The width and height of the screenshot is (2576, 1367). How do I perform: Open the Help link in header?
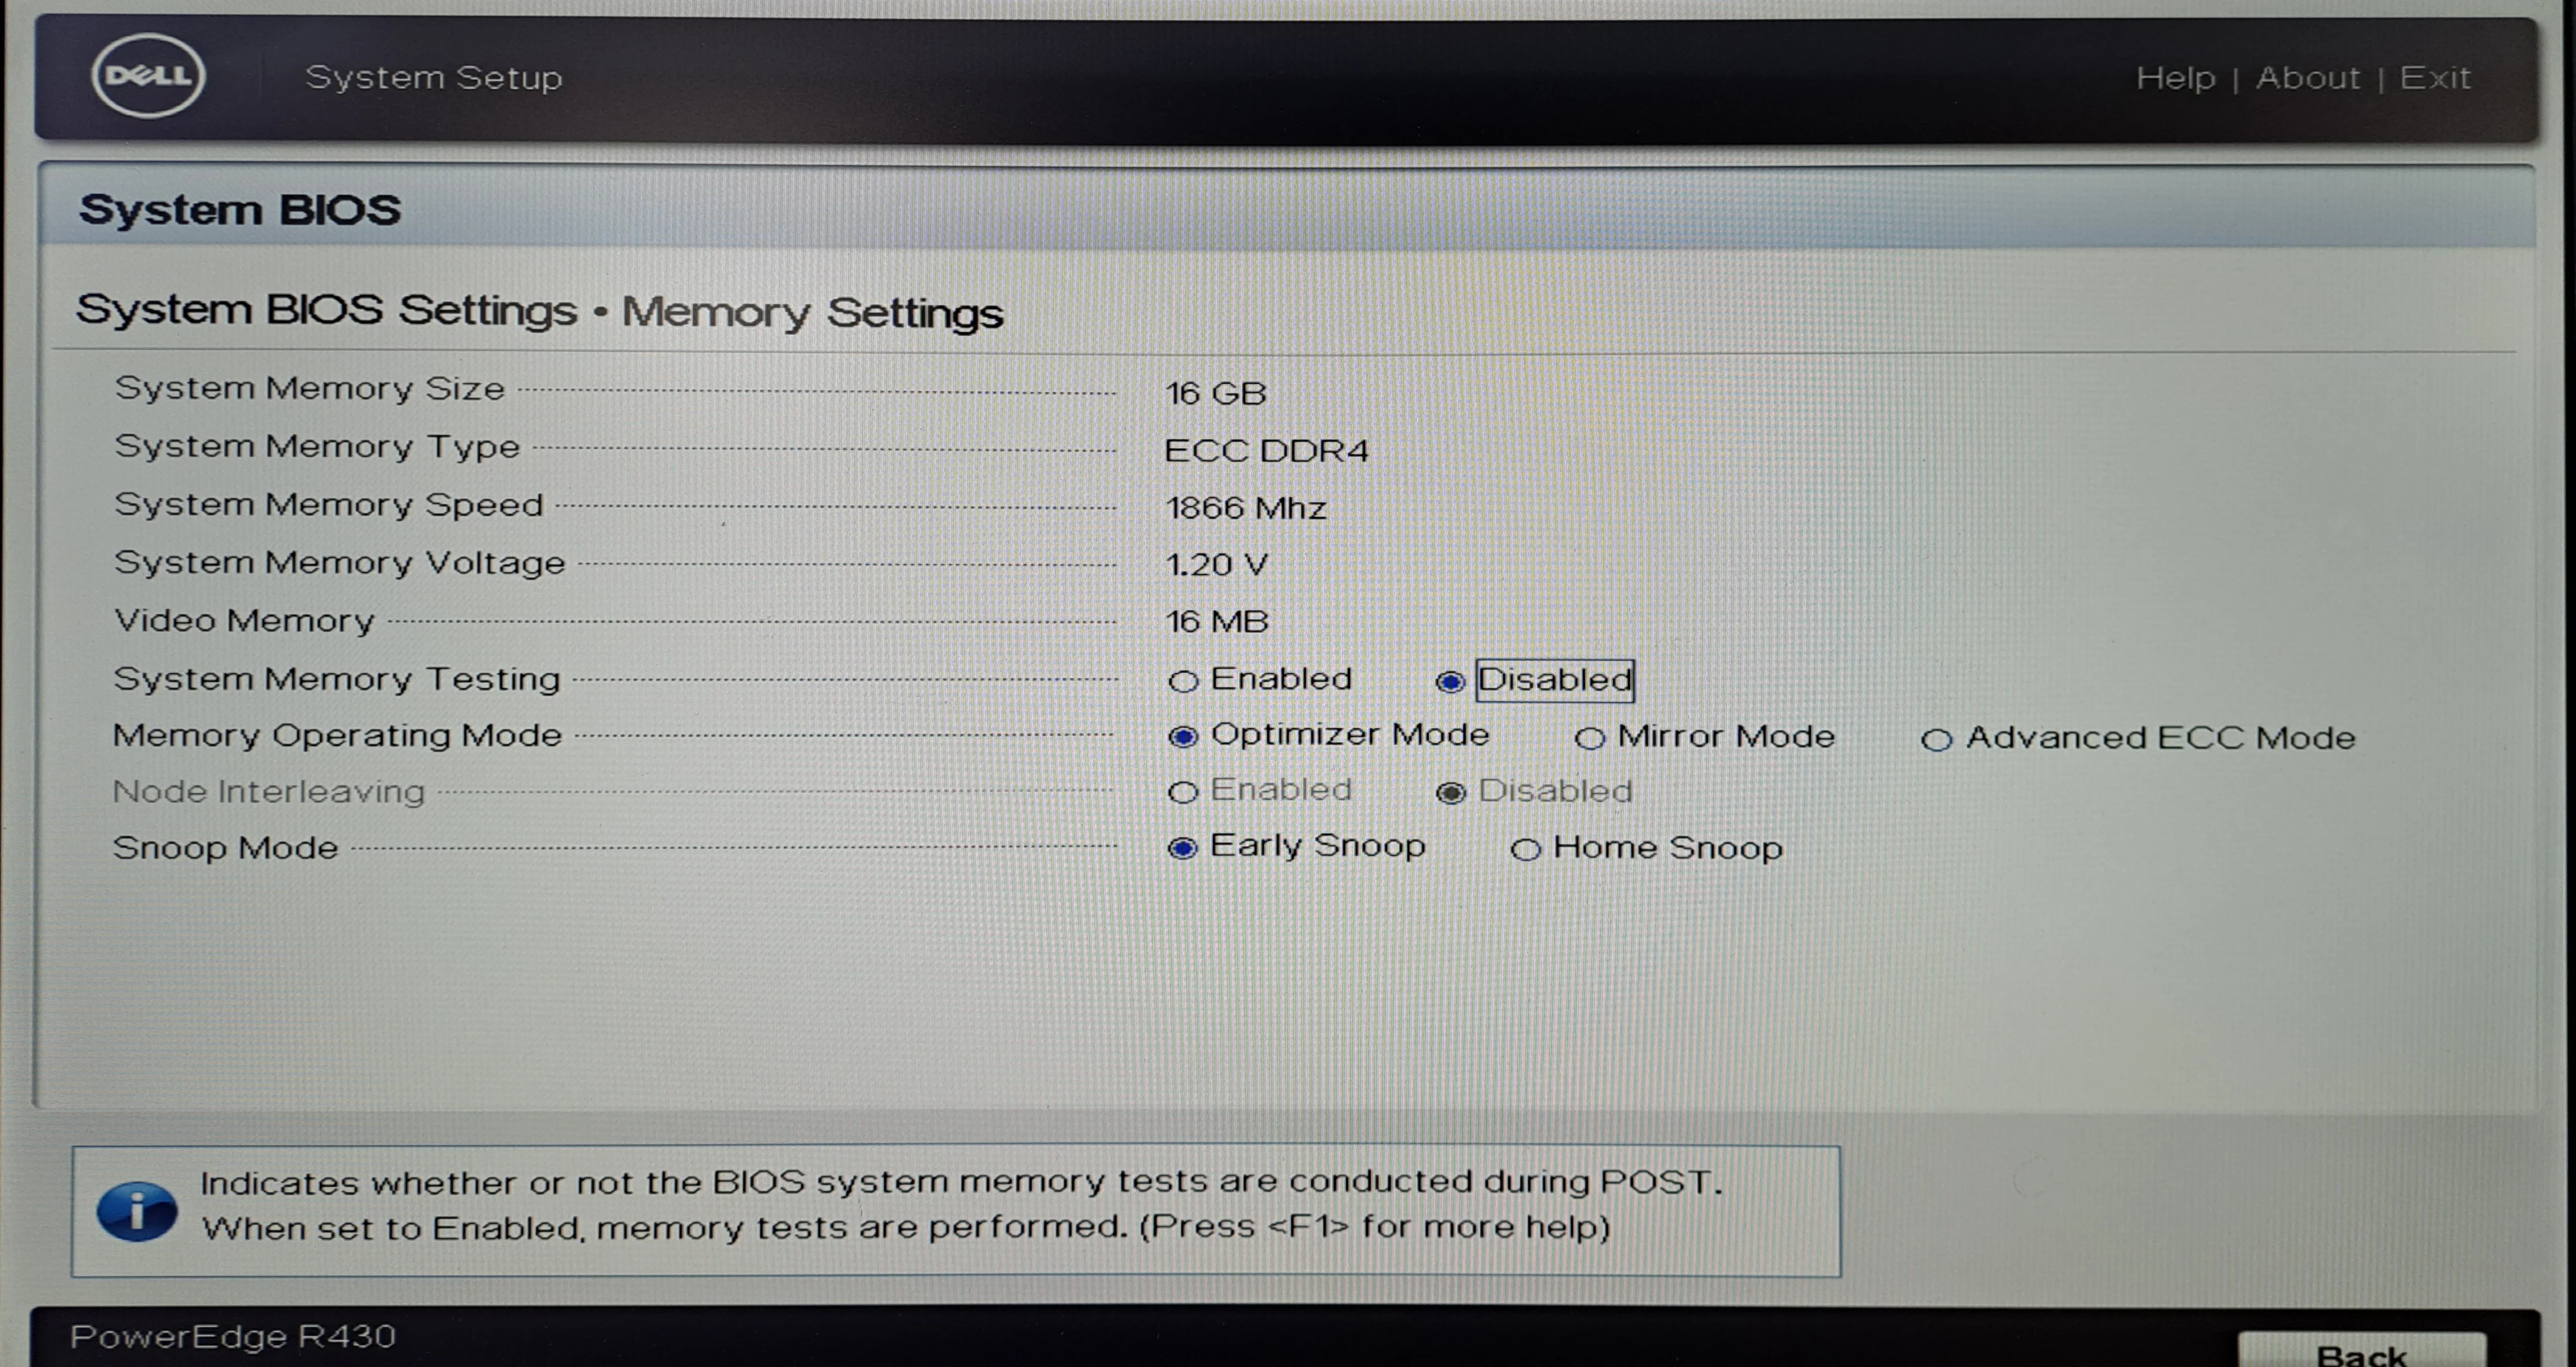2175,77
